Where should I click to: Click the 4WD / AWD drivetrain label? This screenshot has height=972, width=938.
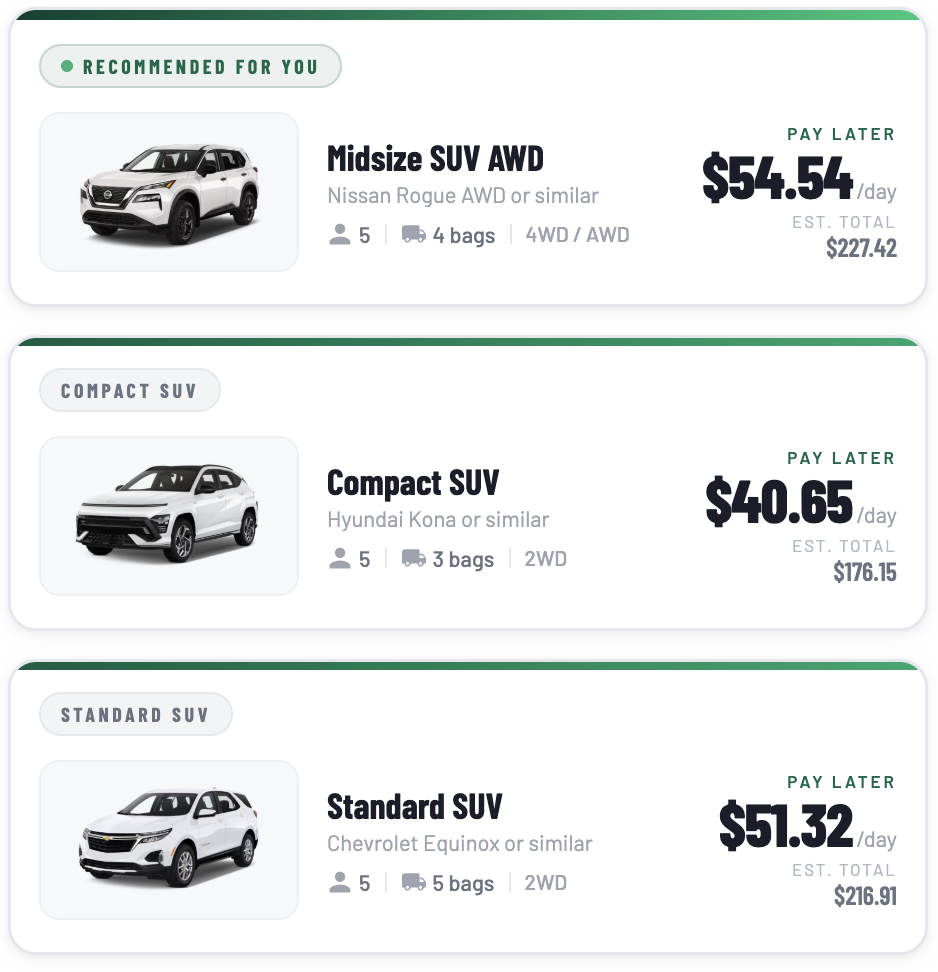pos(577,235)
